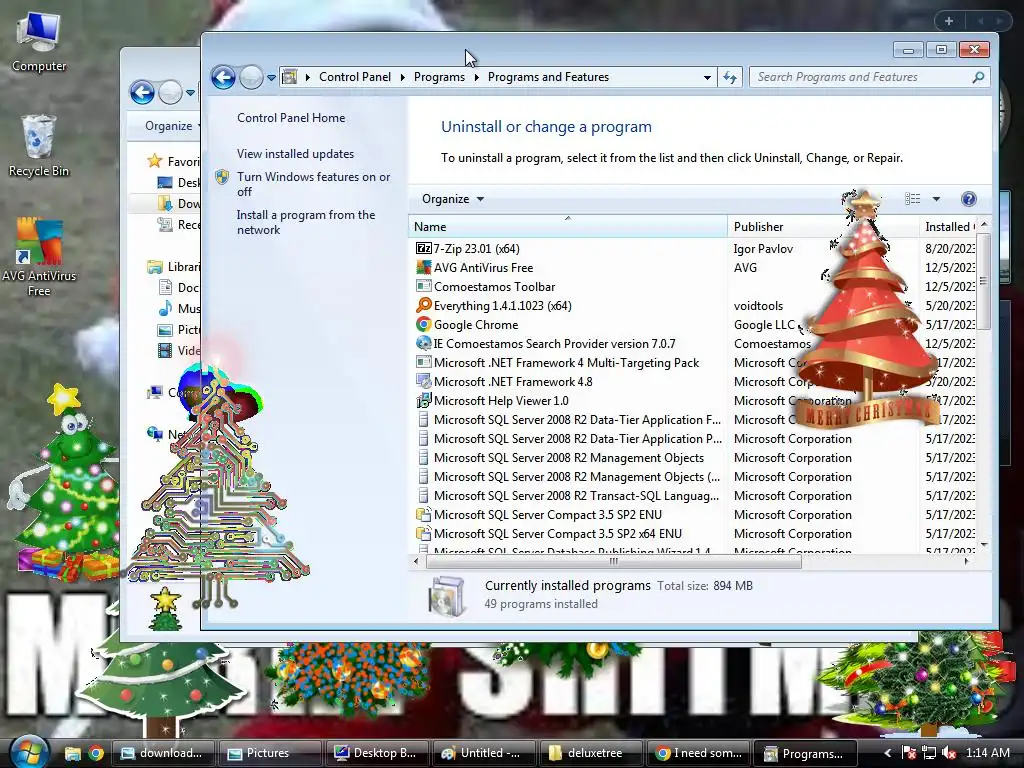Switch to Desktop B... taskbar window
This screenshot has height=768, width=1024.
[376, 754]
